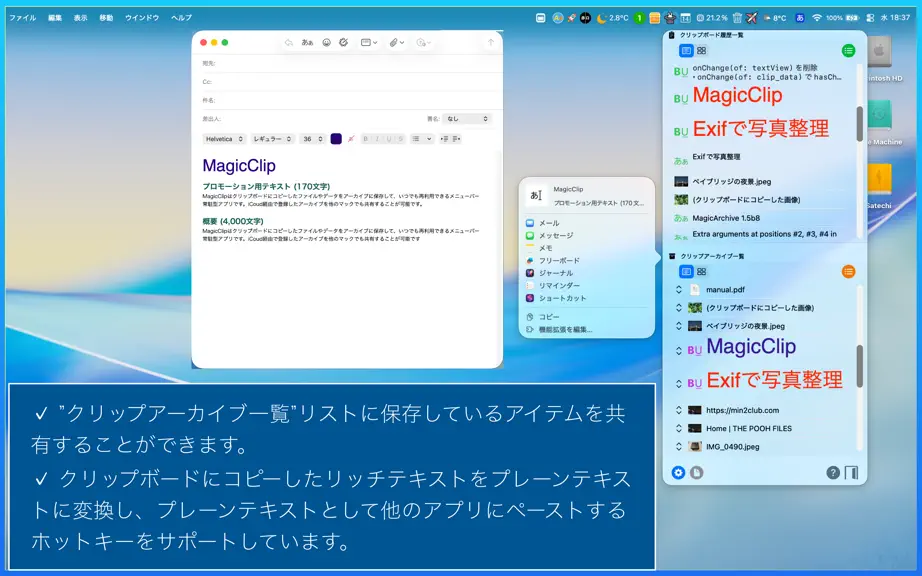Click reorder chevrons beside archive (クリップボードにコピーした画像)
Screen dimensions: 922x576
(x=679, y=308)
